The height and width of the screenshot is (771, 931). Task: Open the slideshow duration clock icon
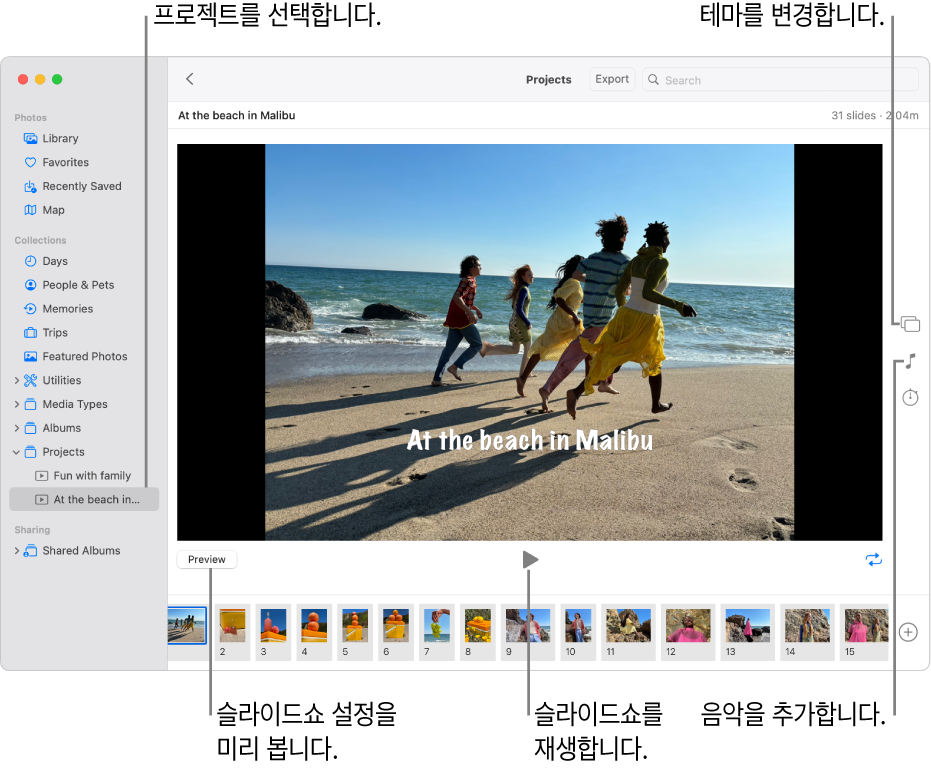pyautogui.click(x=910, y=397)
